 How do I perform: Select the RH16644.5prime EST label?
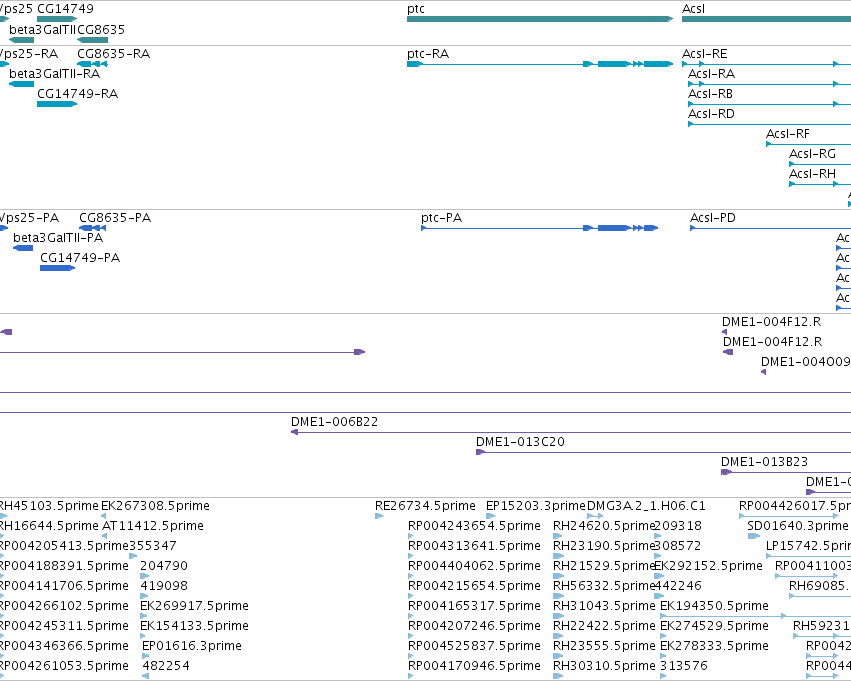point(48,526)
